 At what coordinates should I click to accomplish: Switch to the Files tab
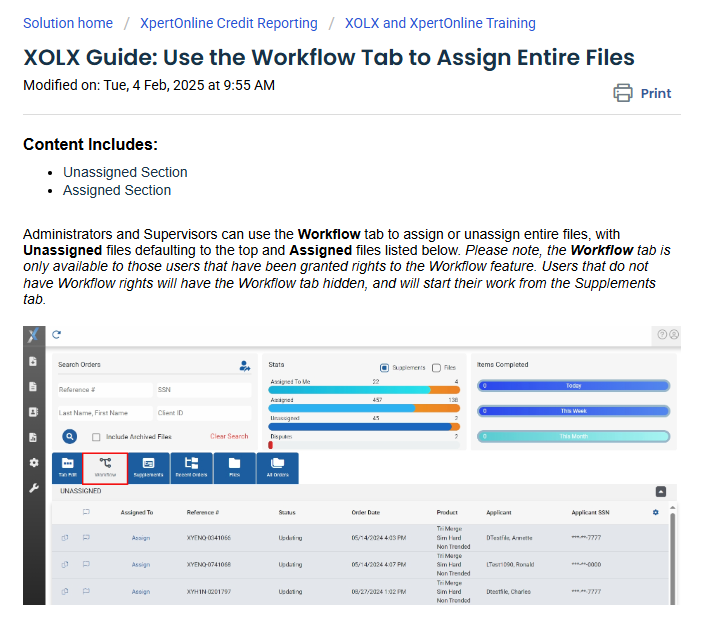235,468
